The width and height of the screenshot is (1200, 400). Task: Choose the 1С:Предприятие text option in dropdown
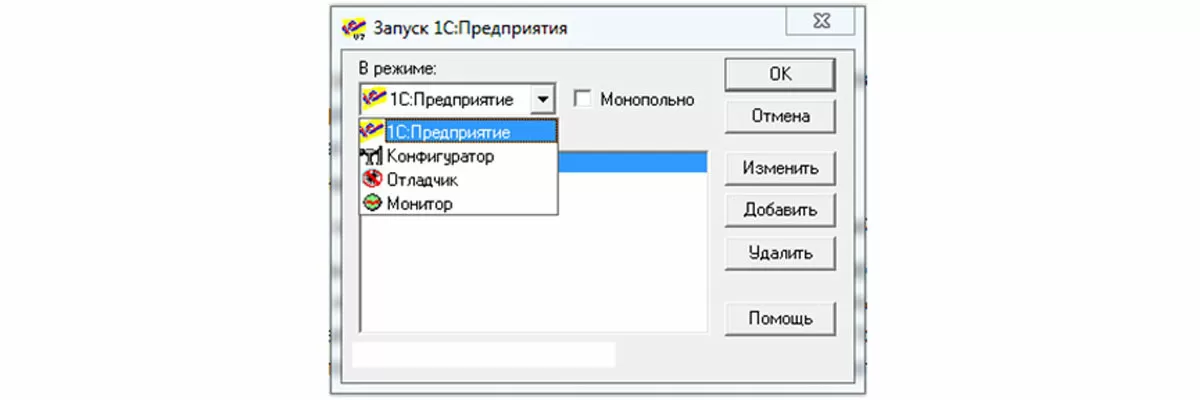[x=448, y=131]
